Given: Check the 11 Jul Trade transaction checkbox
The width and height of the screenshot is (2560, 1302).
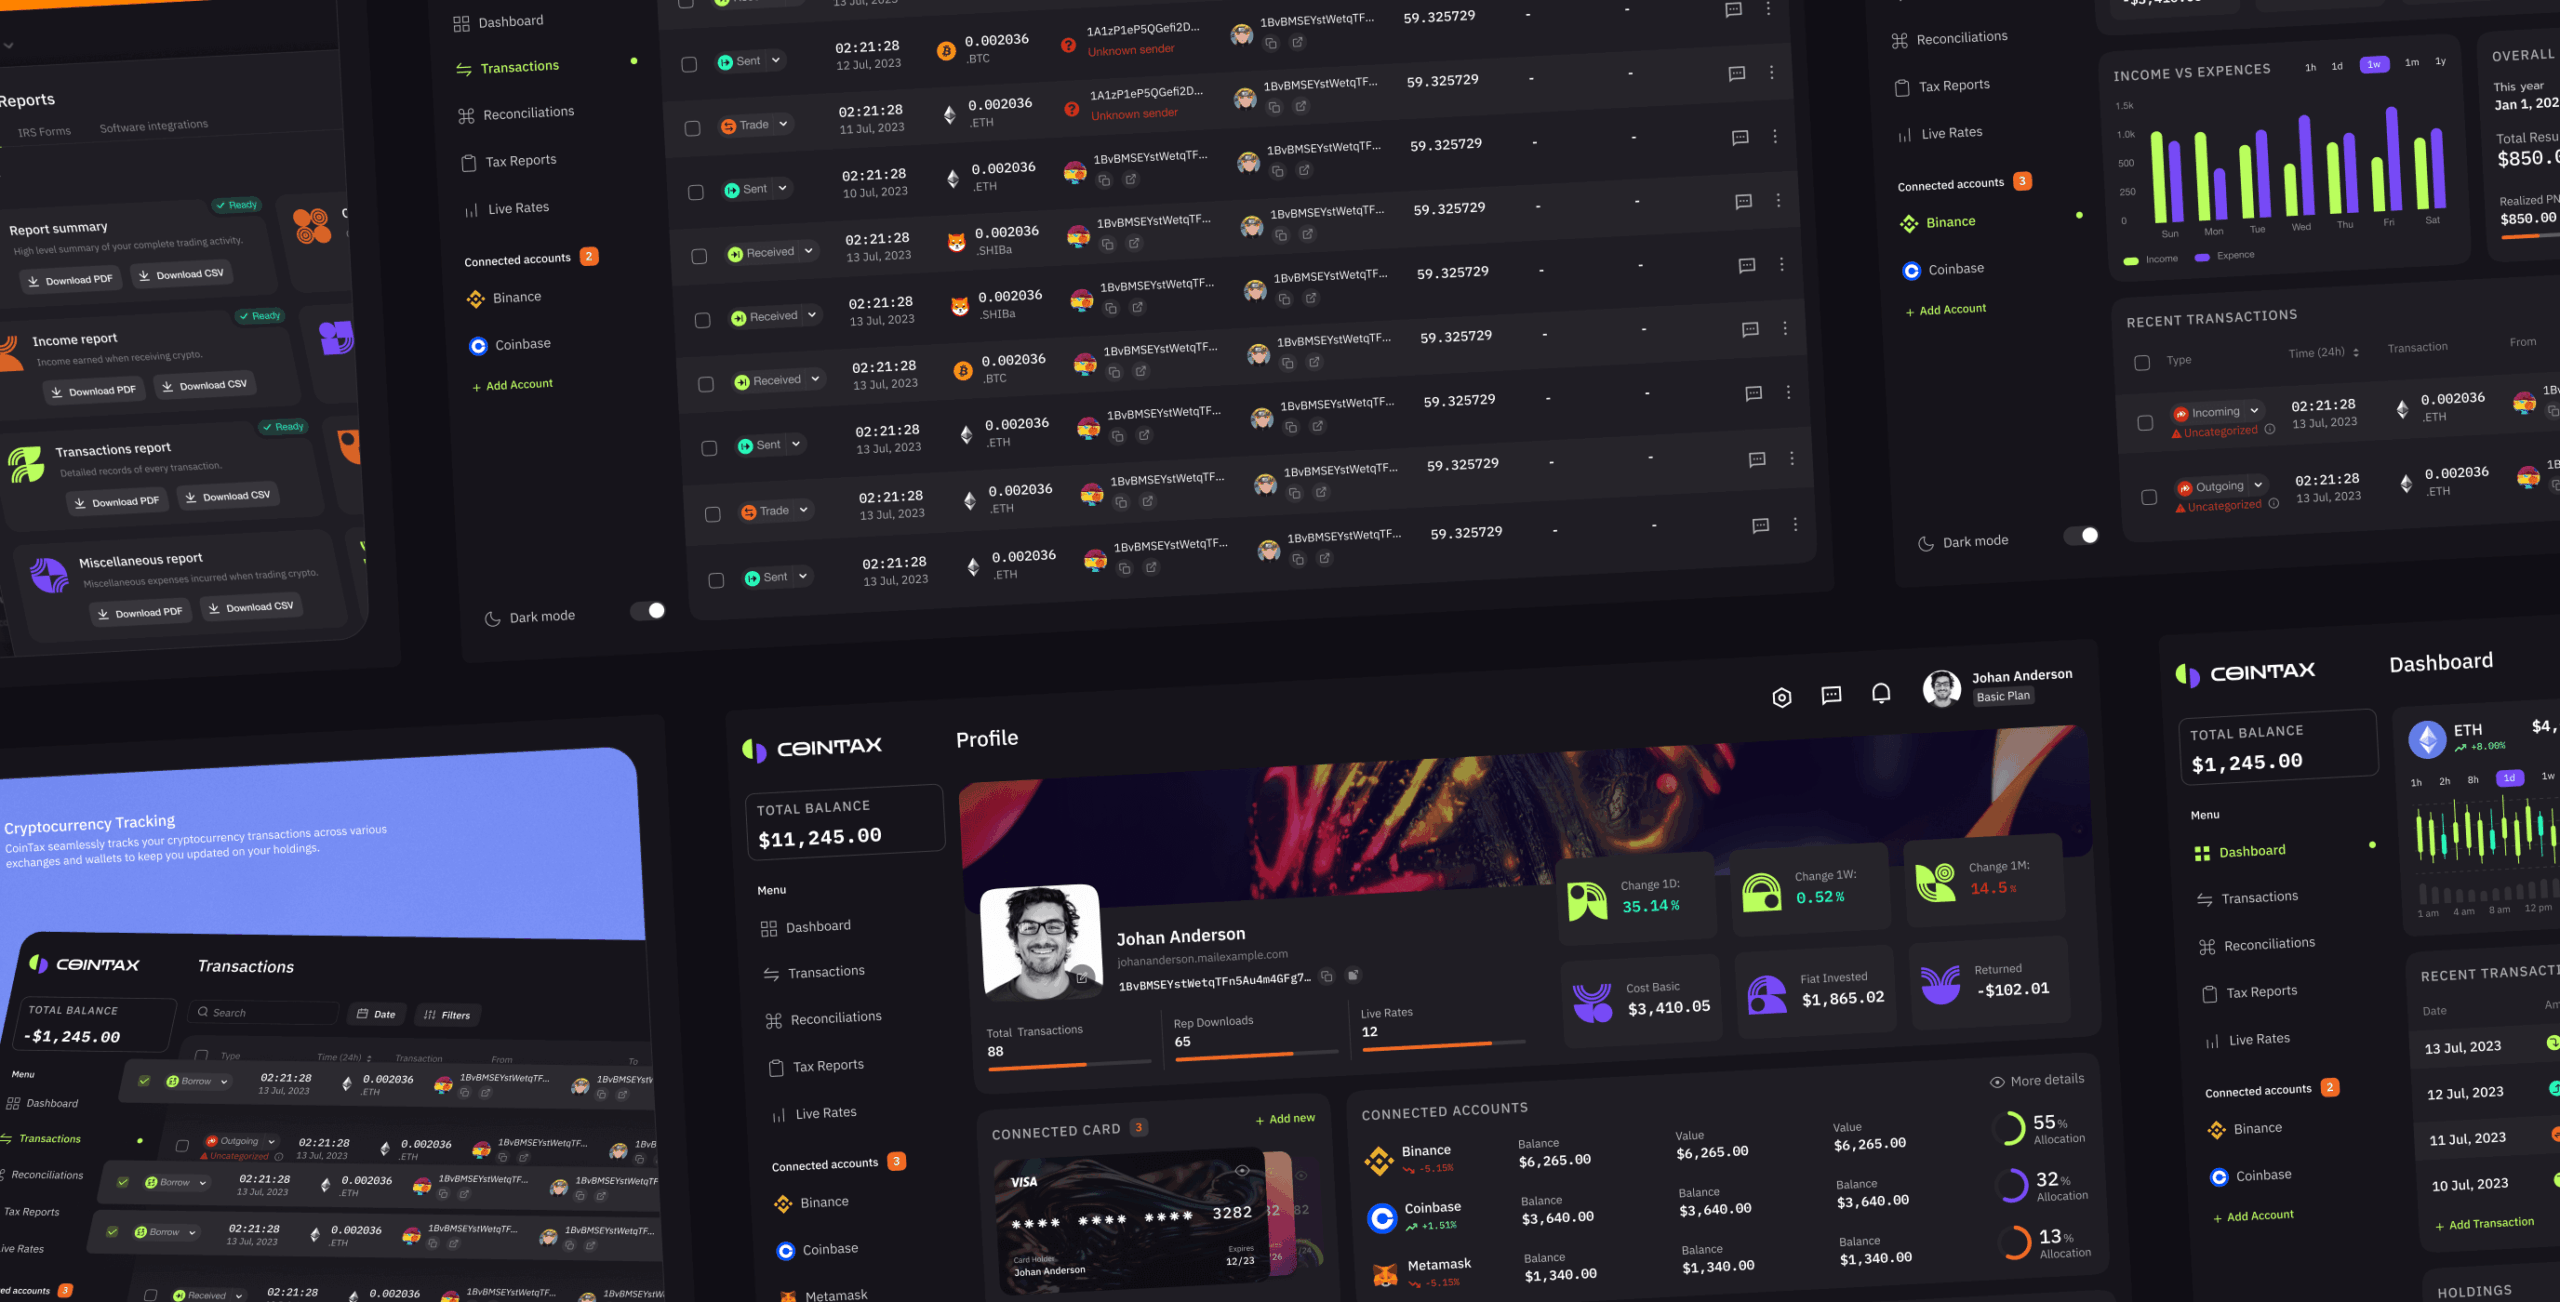Looking at the screenshot, I should tap(692, 129).
